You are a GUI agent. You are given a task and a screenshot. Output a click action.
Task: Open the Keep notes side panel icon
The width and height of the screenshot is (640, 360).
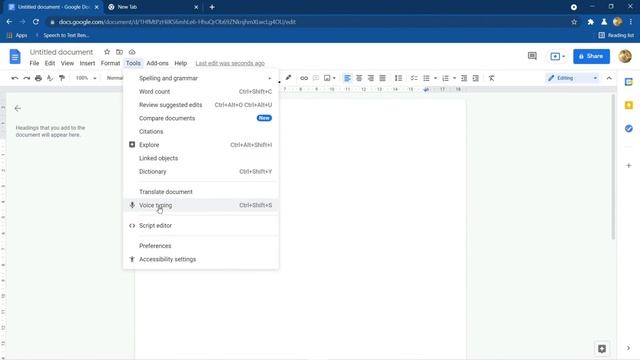629,105
